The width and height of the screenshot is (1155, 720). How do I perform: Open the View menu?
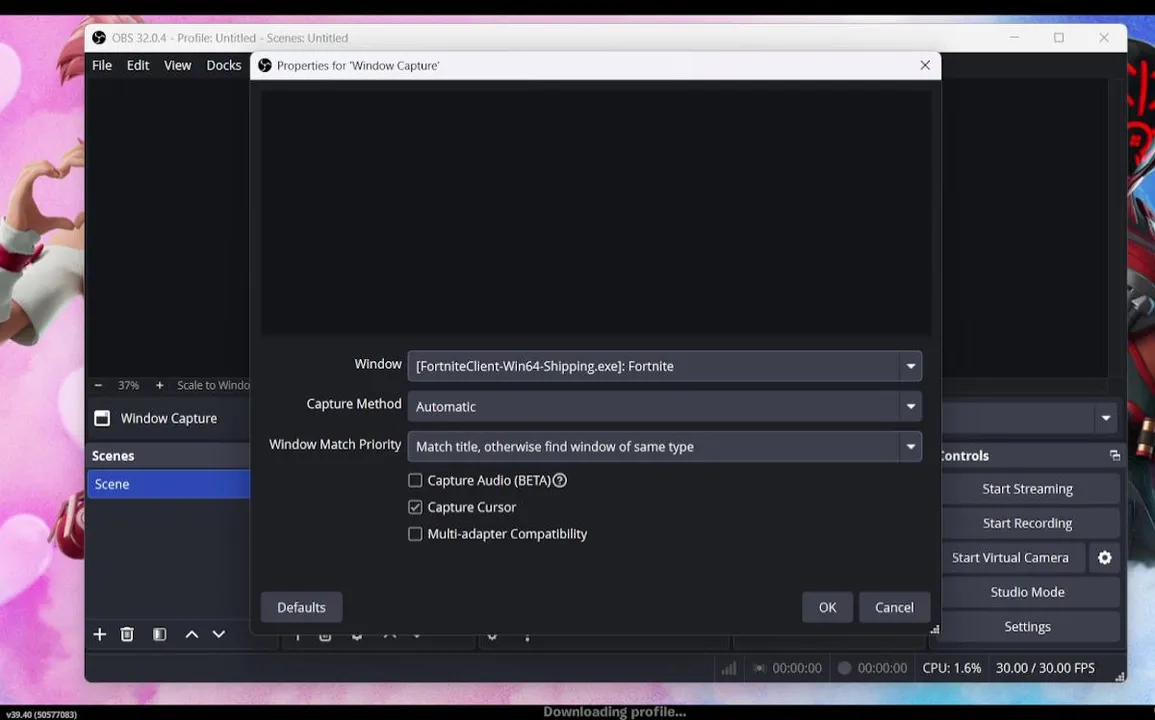point(178,66)
